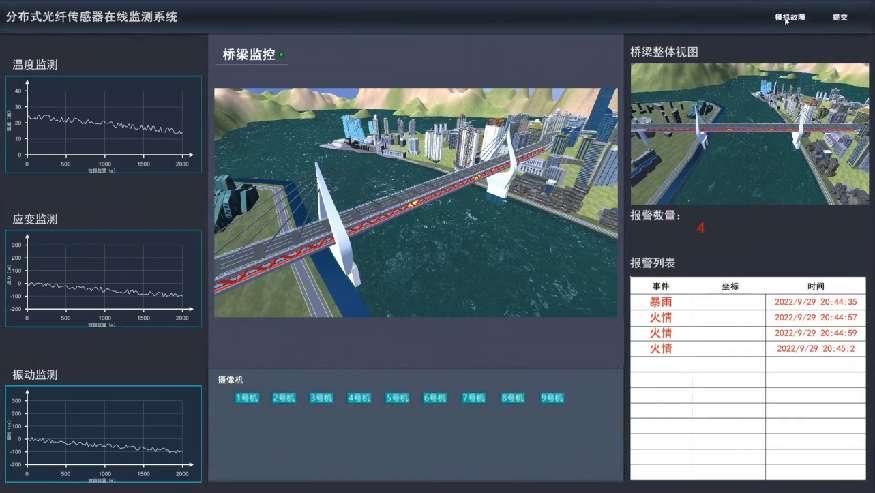Screen dimensions: 875x493
Task: Open the menu item left of 历史
Action: (x=789, y=17)
